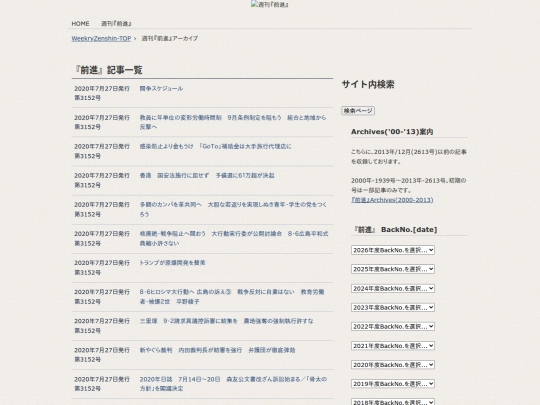Viewport: 540px width, 405px height.
Task: Click date cell beside 闘争スケジュール article
Action: click(x=102, y=93)
